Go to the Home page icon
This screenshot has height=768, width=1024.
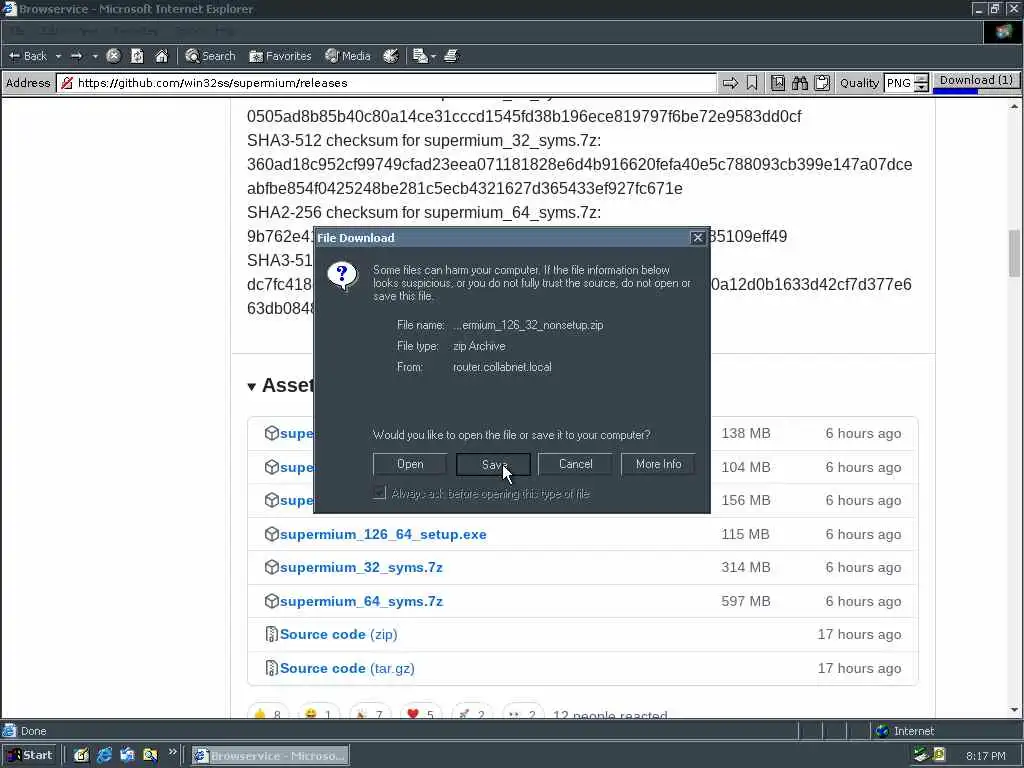[x=161, y=56]
